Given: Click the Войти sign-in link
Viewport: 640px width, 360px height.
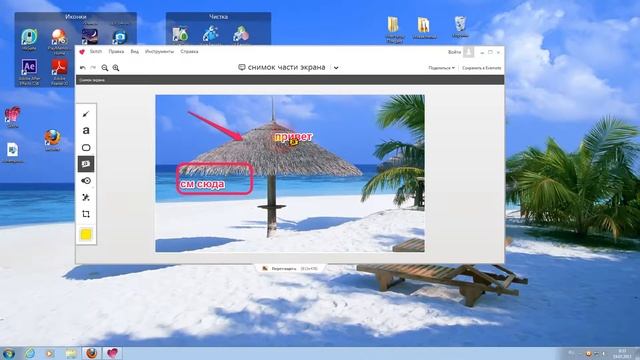Looking at the screenshot, I should click(454, 52).
